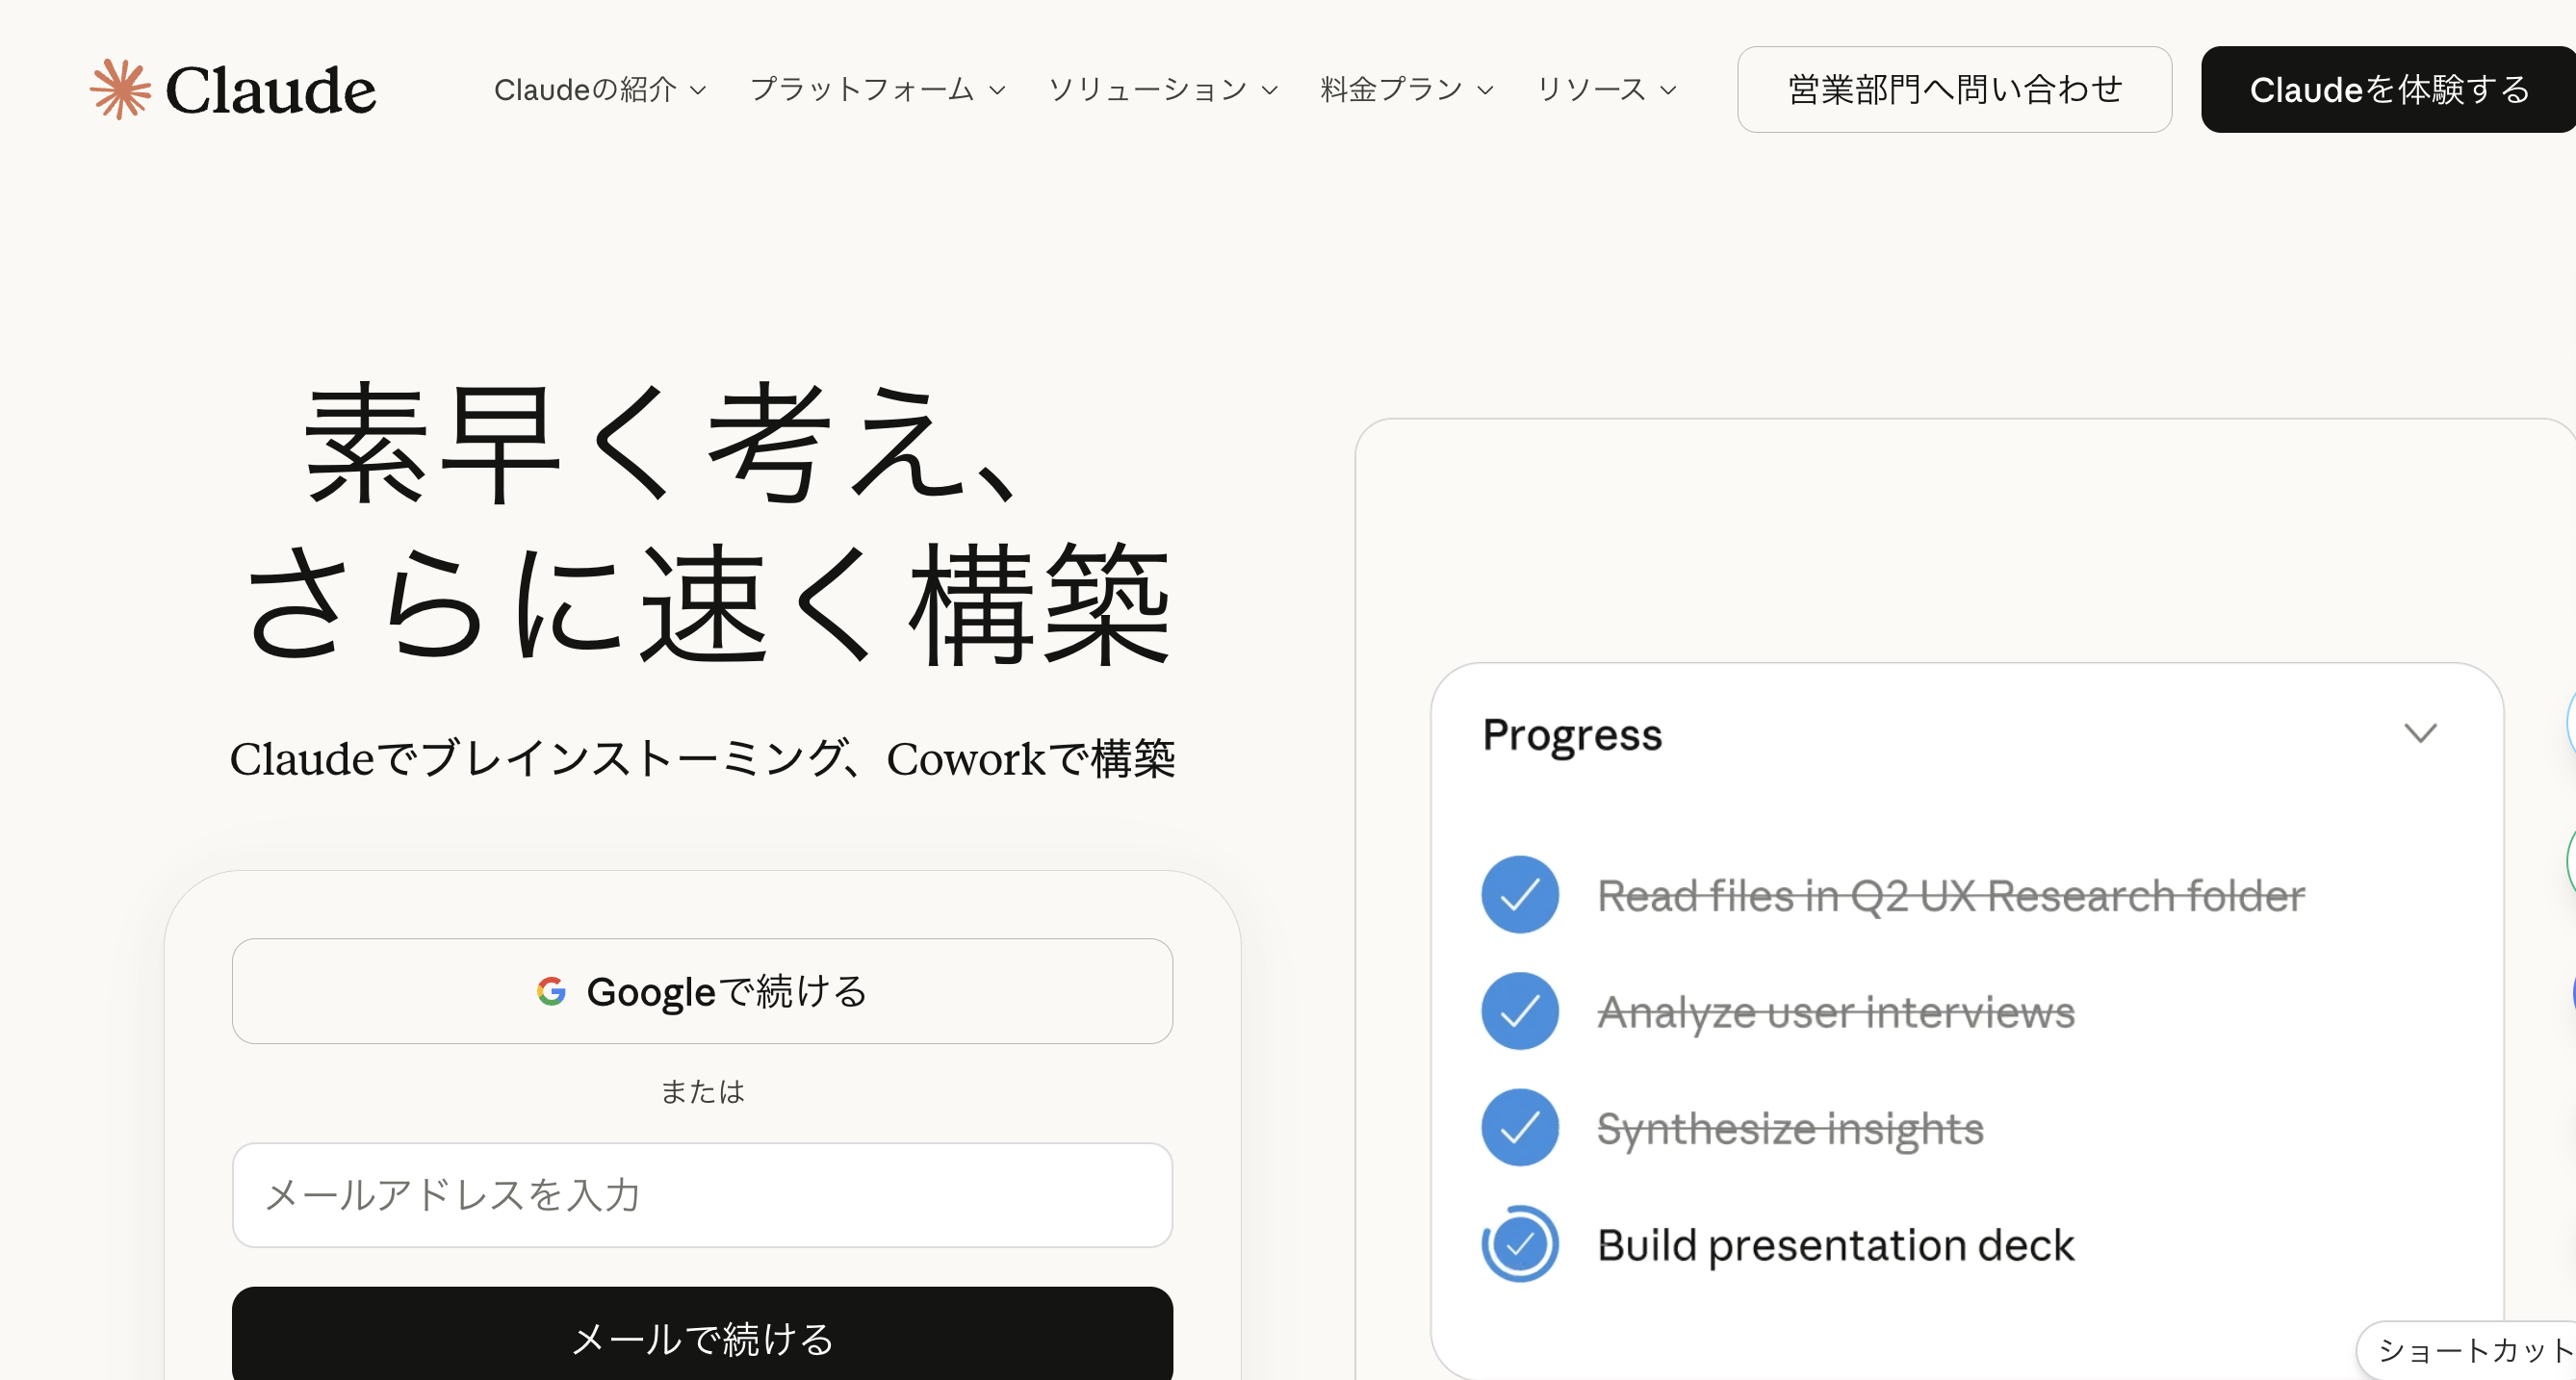The image size is (2576, 1380).
Task: Click the ショートカット pill at bottom right
Action: pos(2470,1350)
